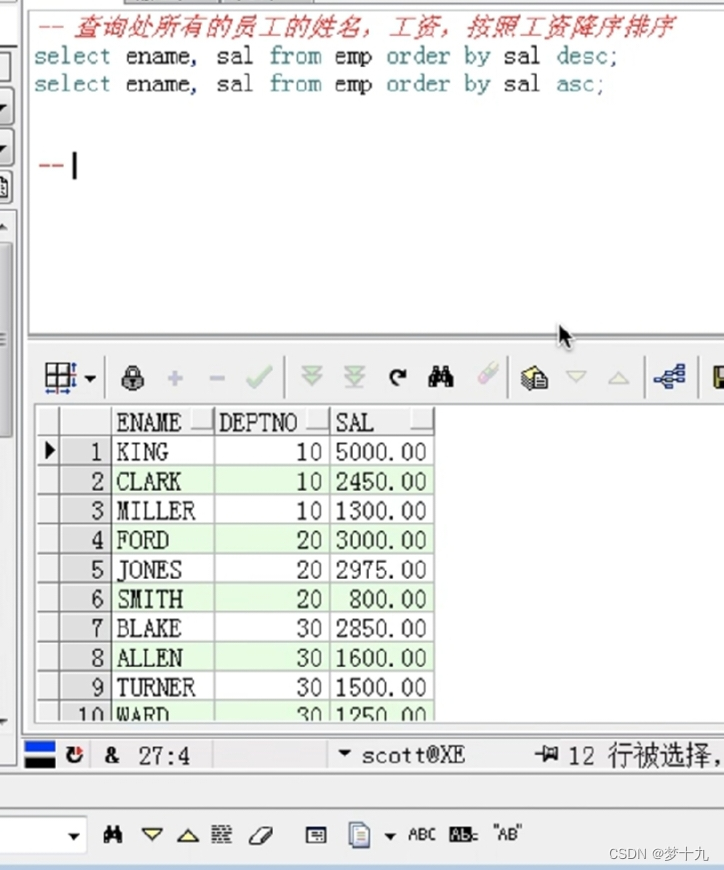The image size is (724, 870).
Task: Click the grid's top-left select-all corner cell
Action: (48, 422)
